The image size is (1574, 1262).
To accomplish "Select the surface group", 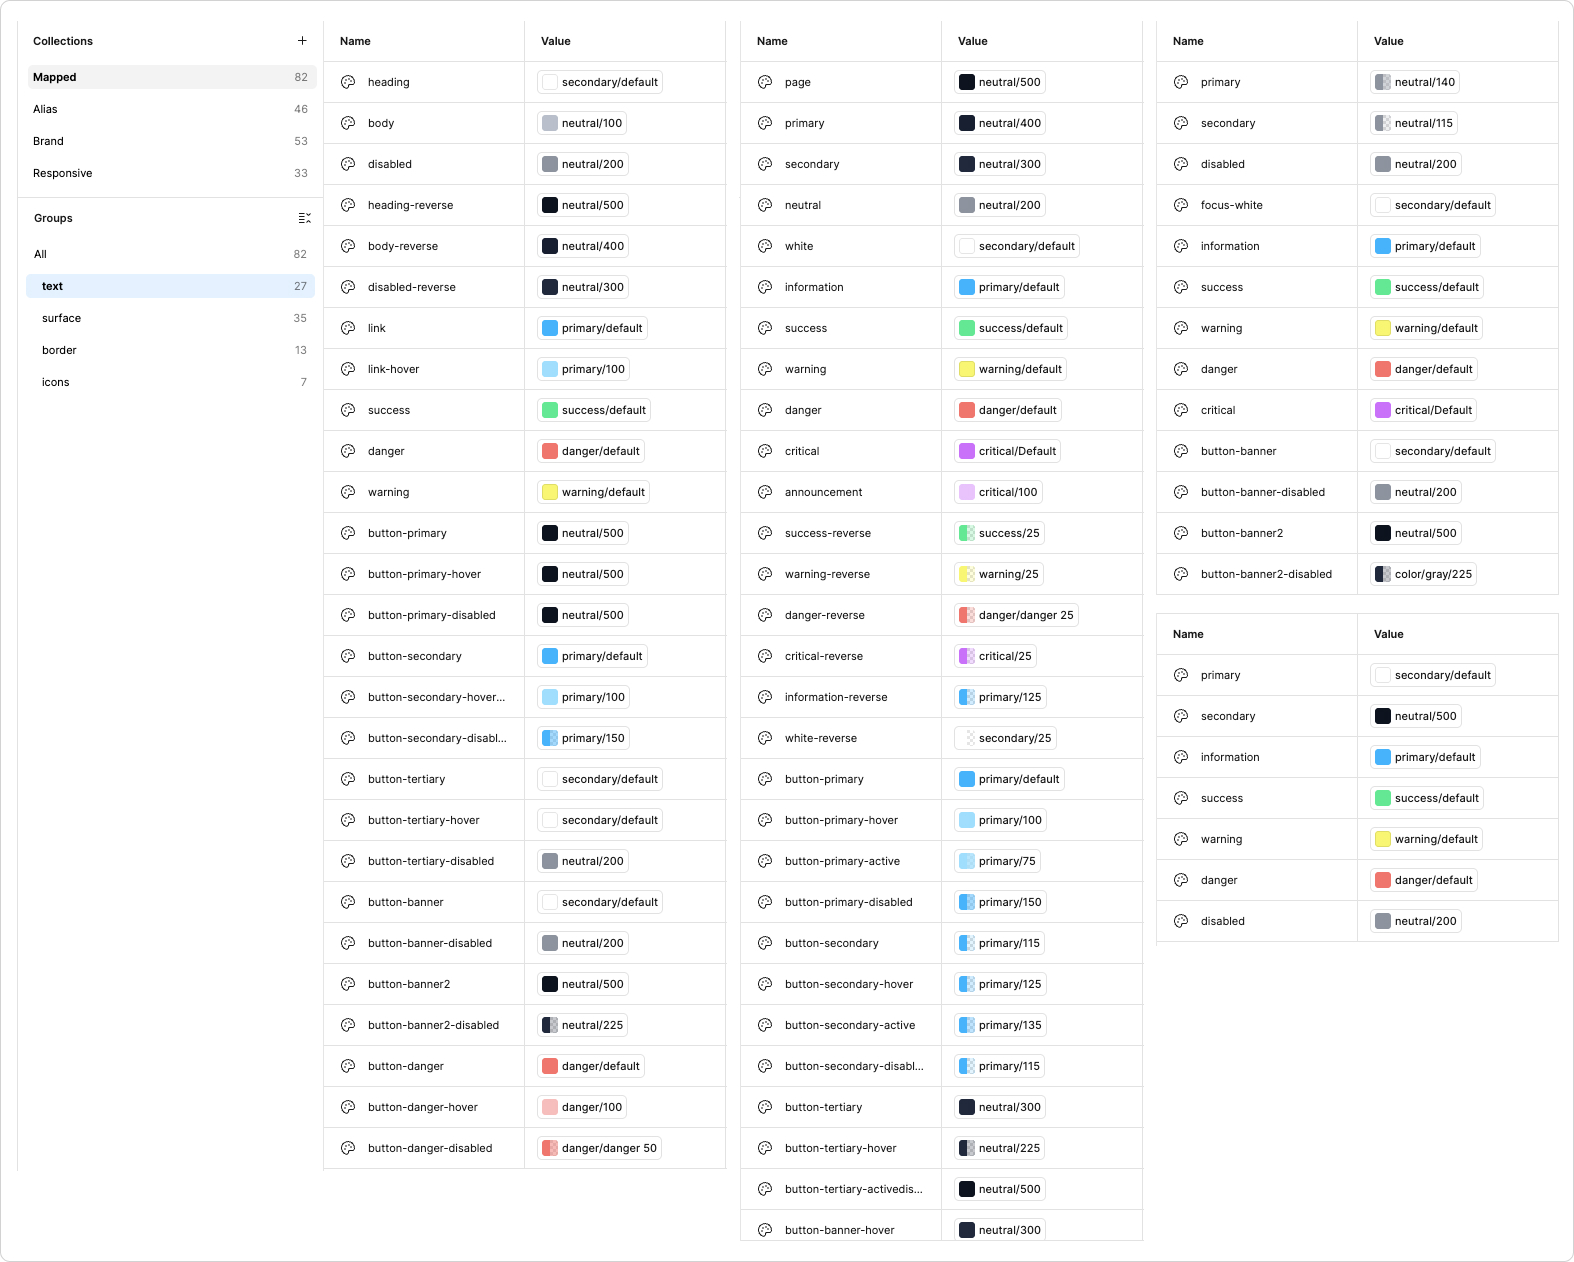I will click(x=61, y=318).
